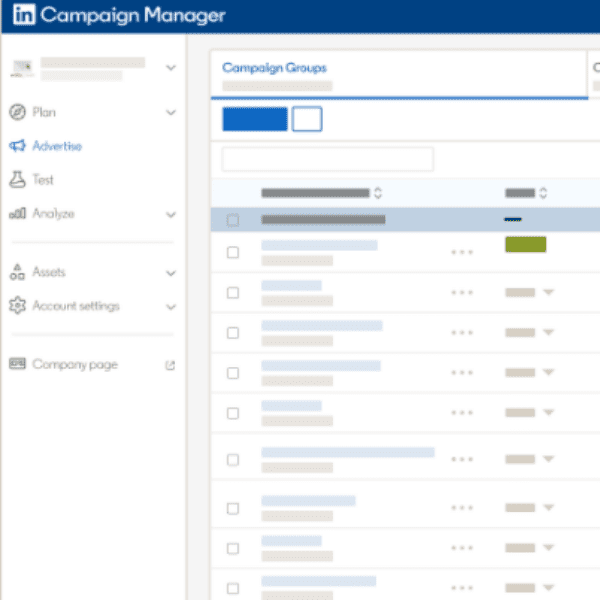Check the second campaign group row checkbox
This screenshot has width=600, height=600.
233,293
